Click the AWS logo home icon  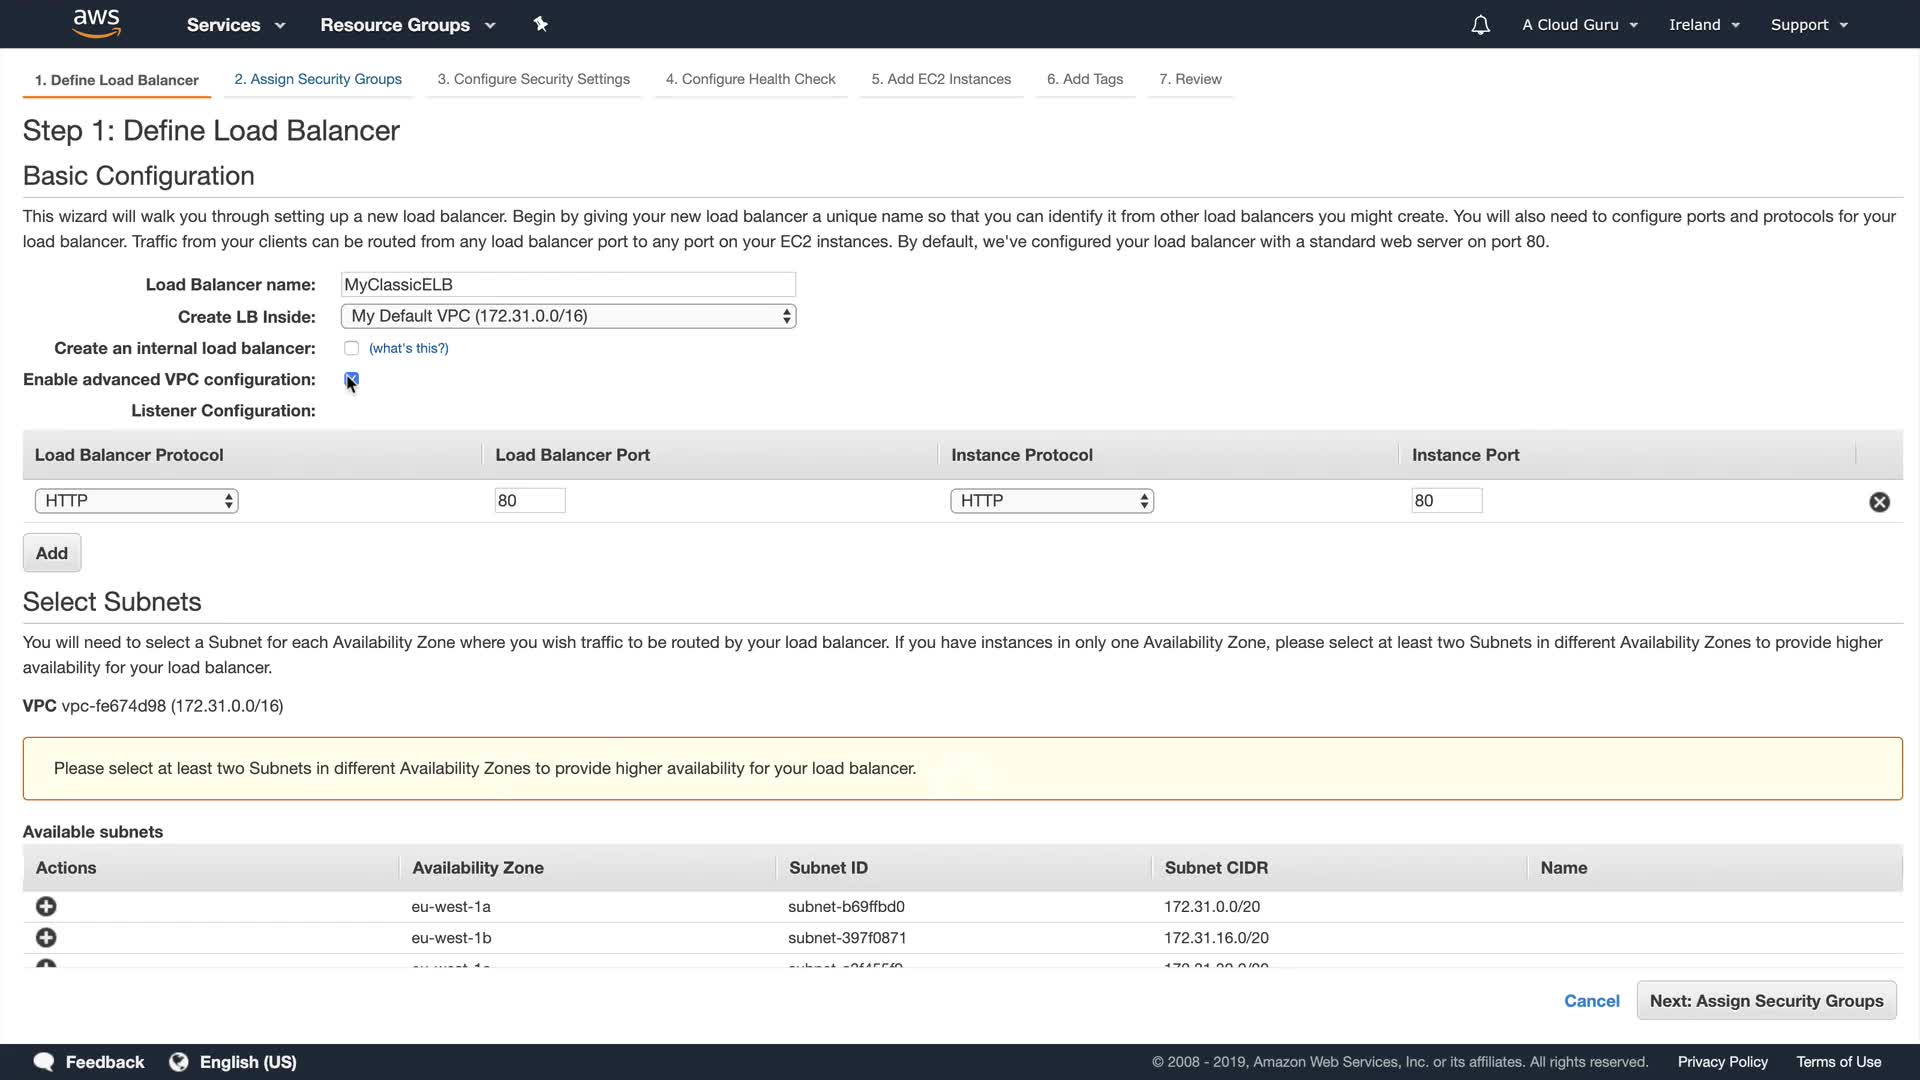click(97, 23)
